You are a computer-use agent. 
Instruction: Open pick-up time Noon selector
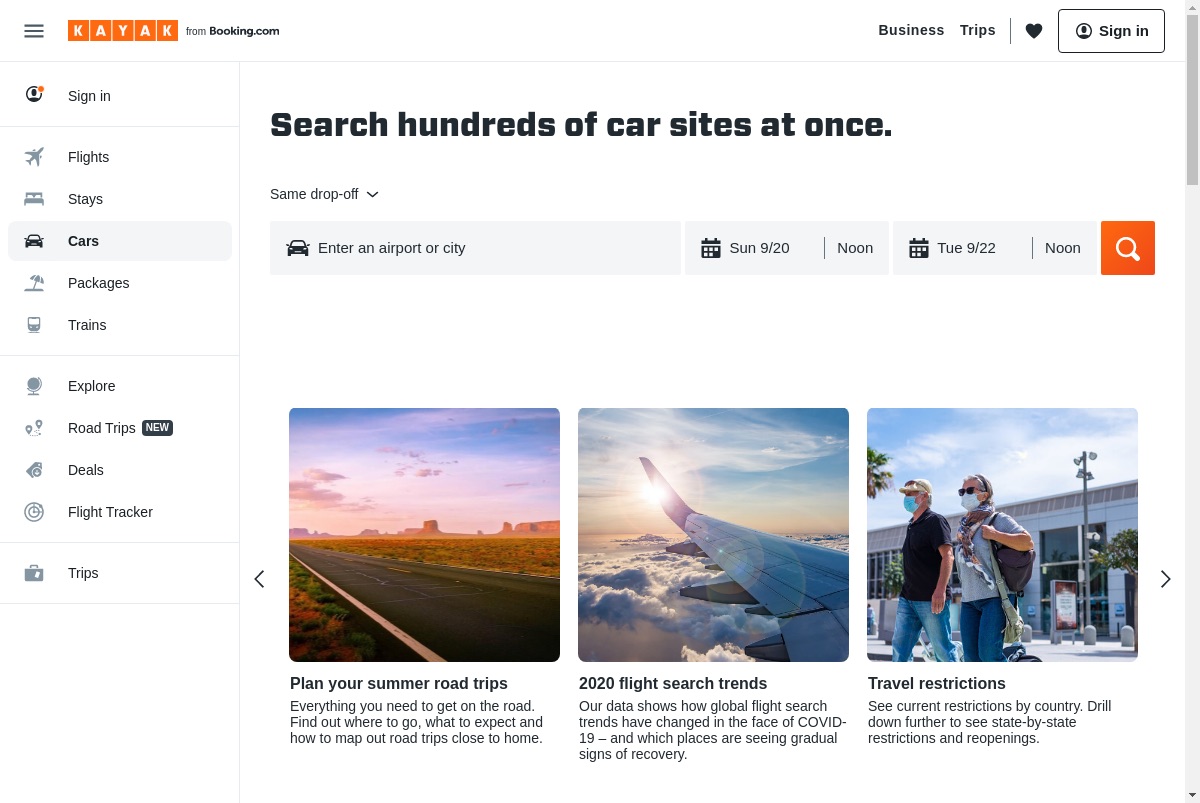point(855,248)
